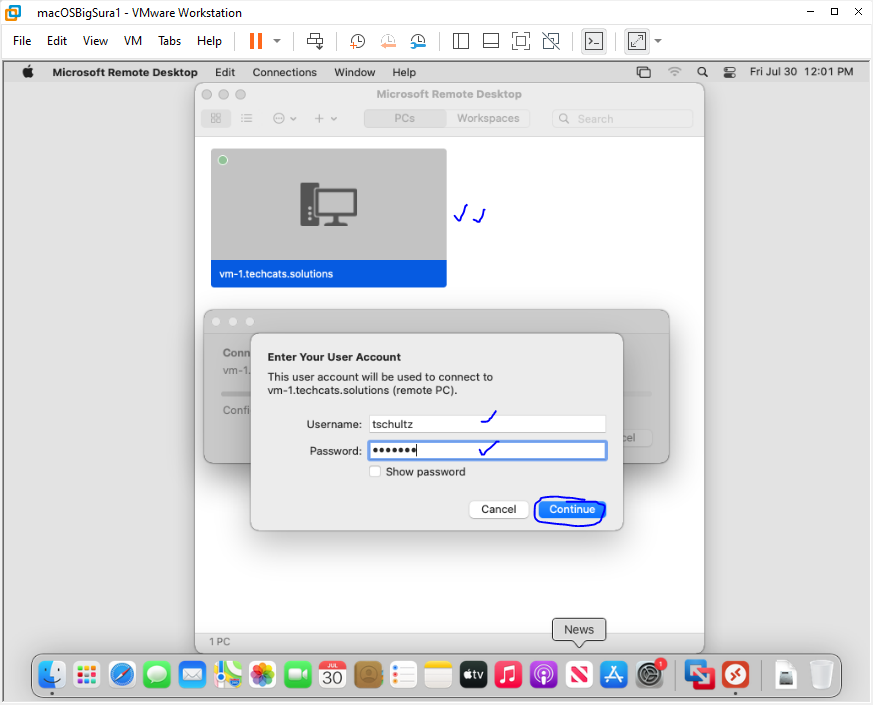
Task: Open Launchpad from the Dock
Action: (x=87, y=675)
